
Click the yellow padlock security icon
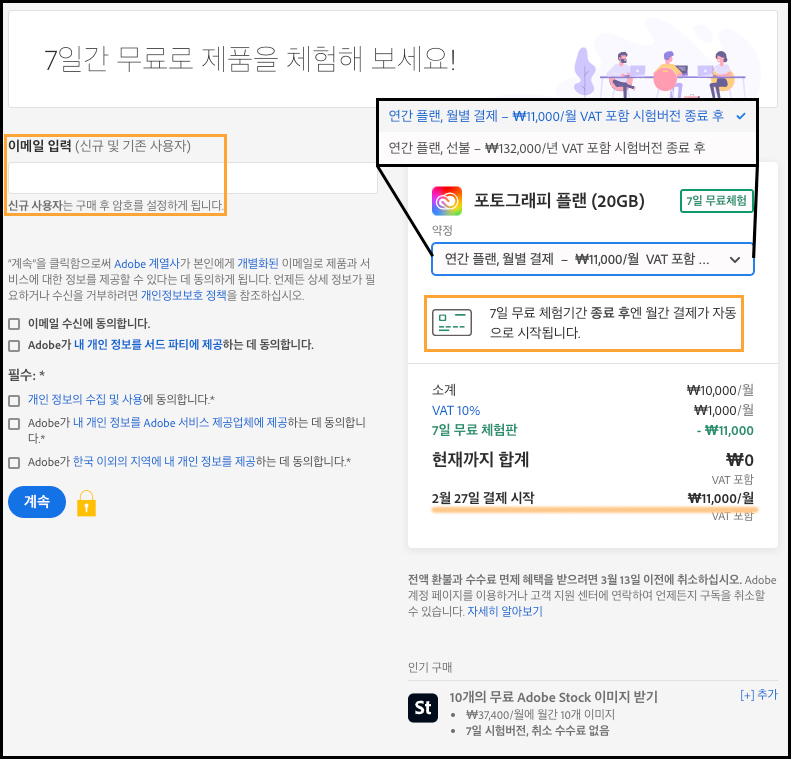(x=86, y=503)
